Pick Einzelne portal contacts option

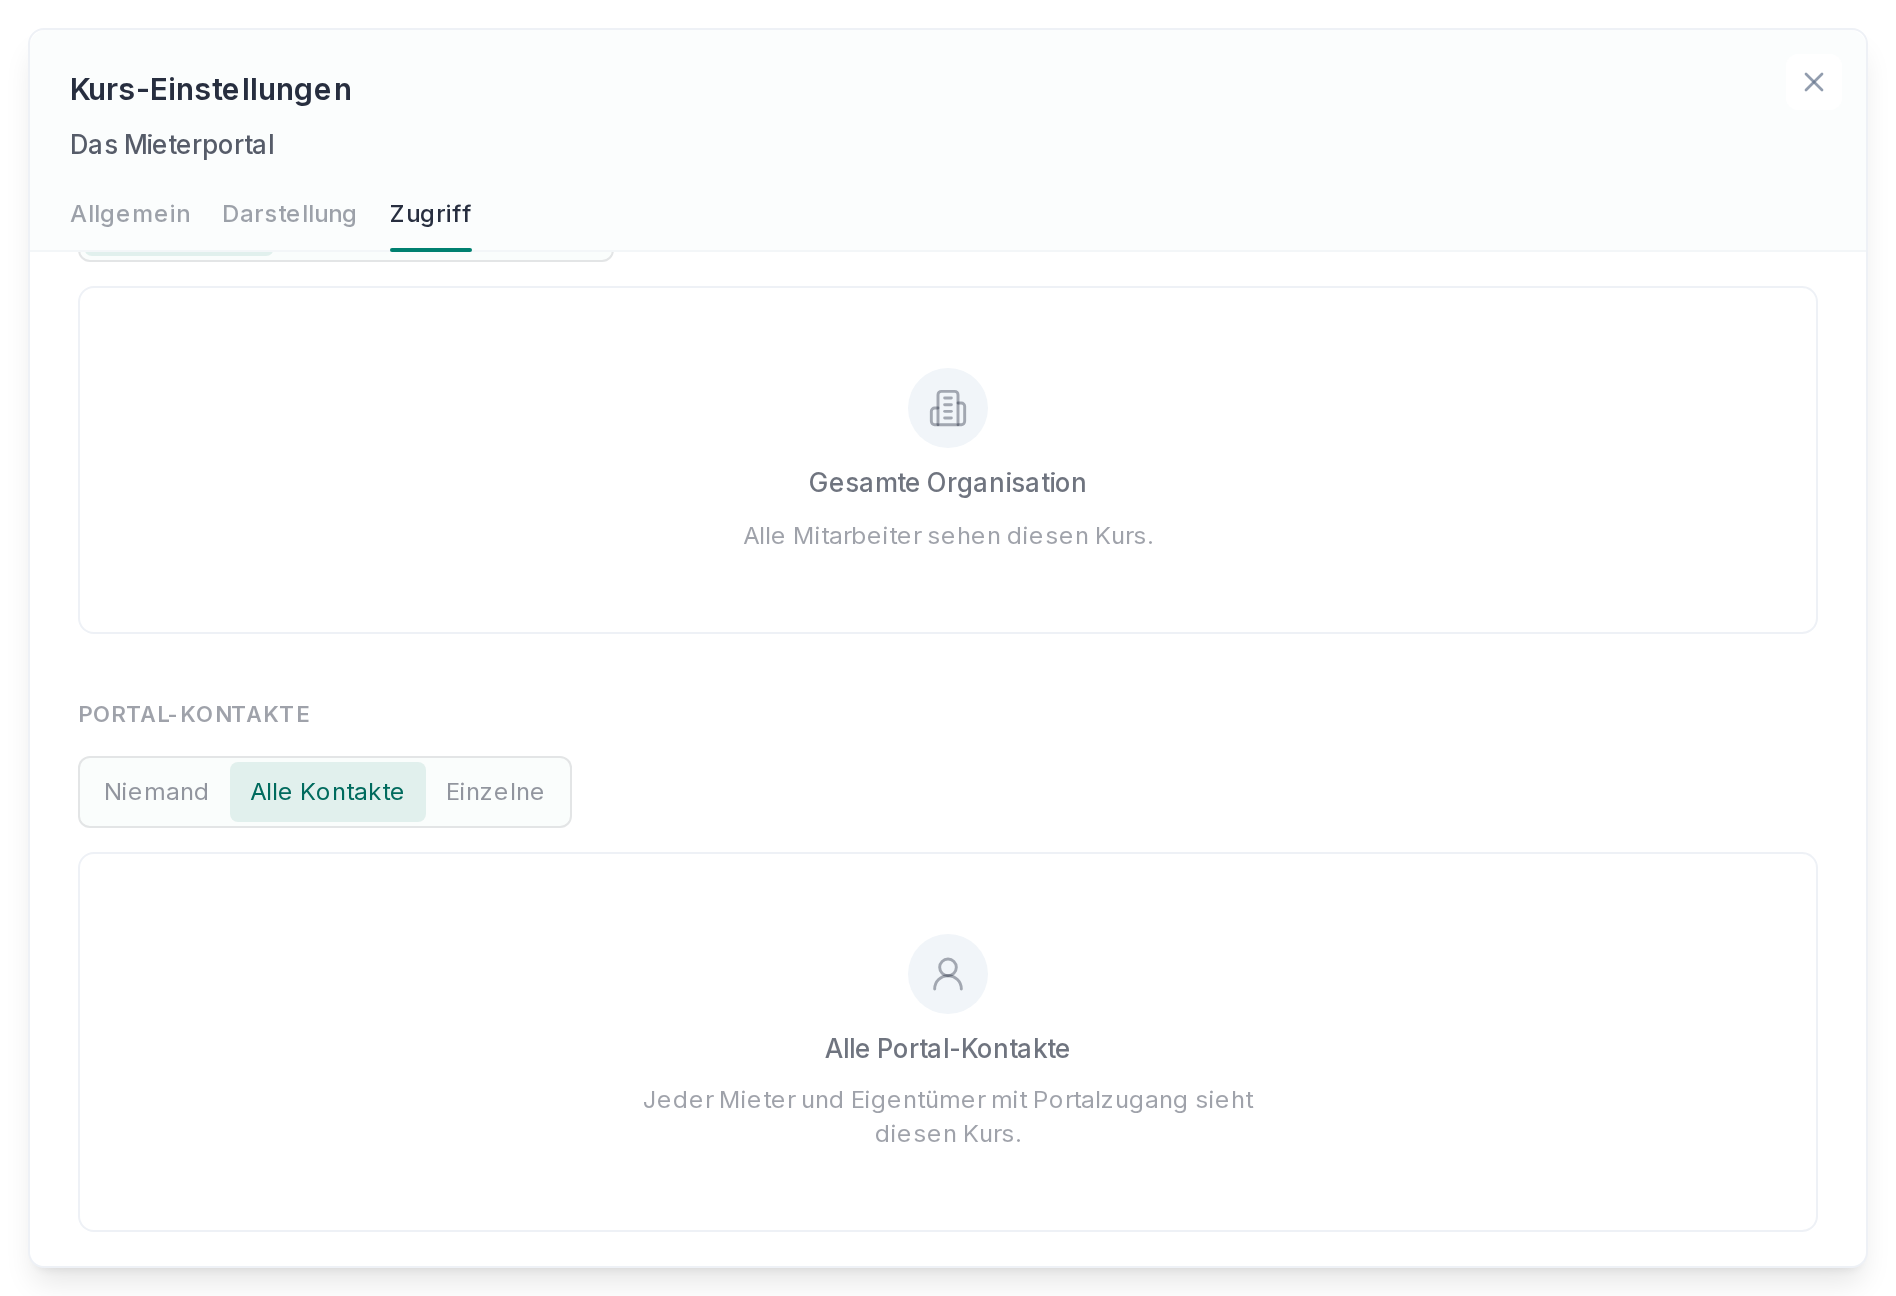click(495, 792)
